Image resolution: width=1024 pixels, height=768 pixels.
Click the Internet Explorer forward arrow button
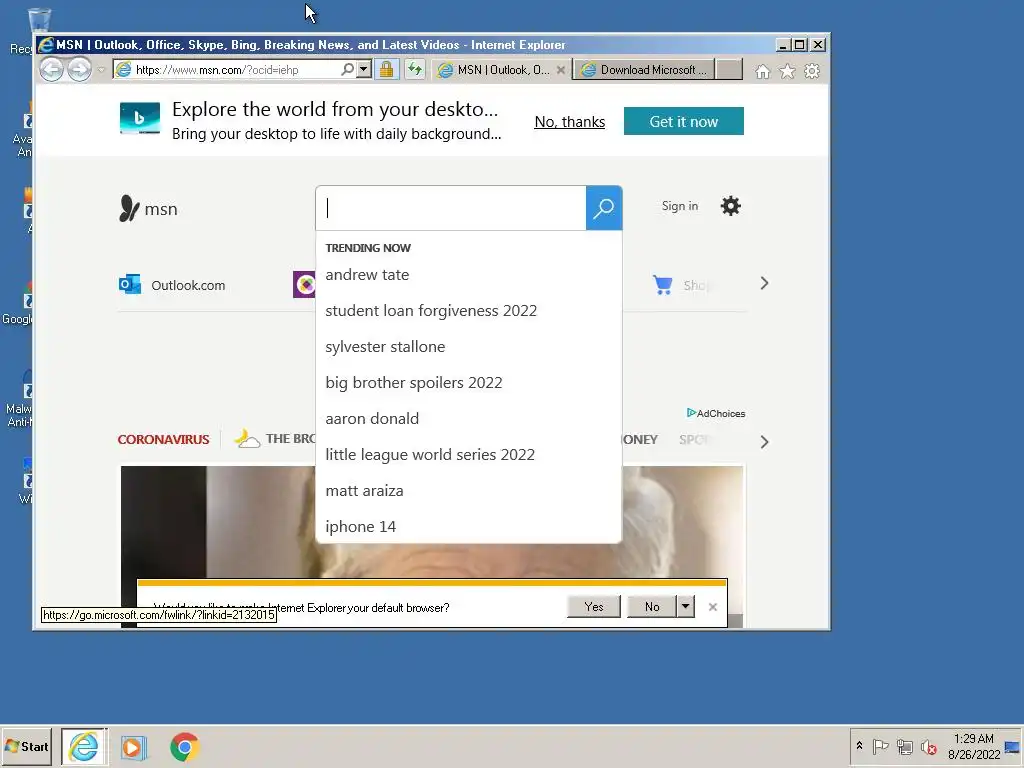pos(80,69)
